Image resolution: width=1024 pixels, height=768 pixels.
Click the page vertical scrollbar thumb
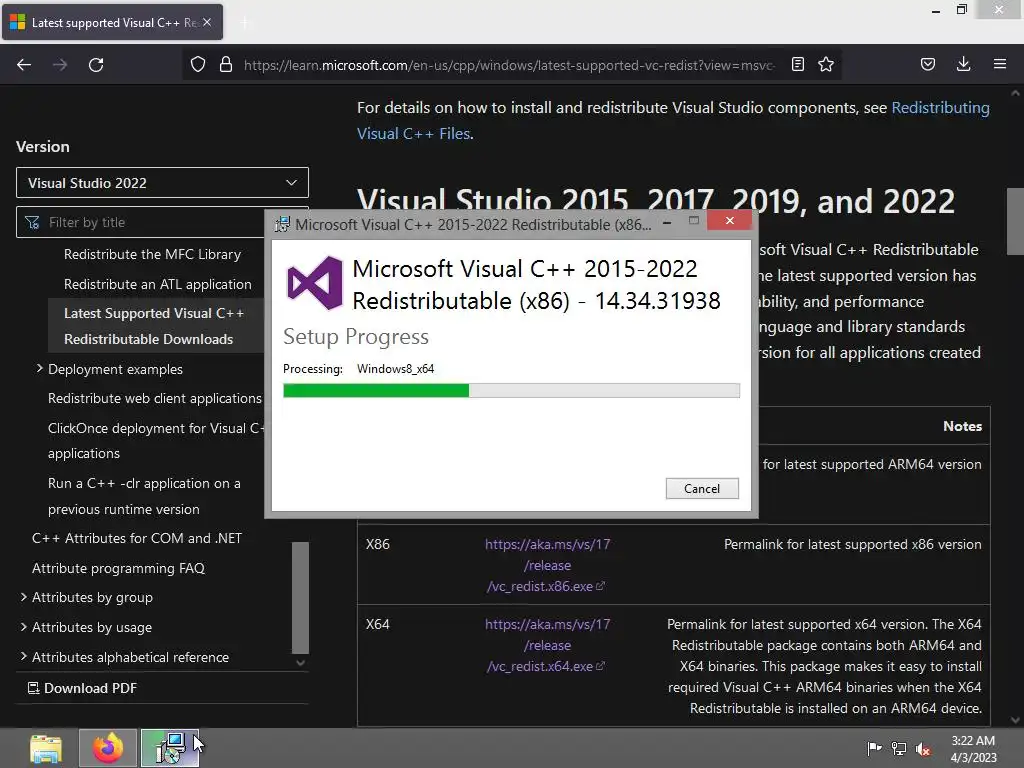coord(1015,221)
